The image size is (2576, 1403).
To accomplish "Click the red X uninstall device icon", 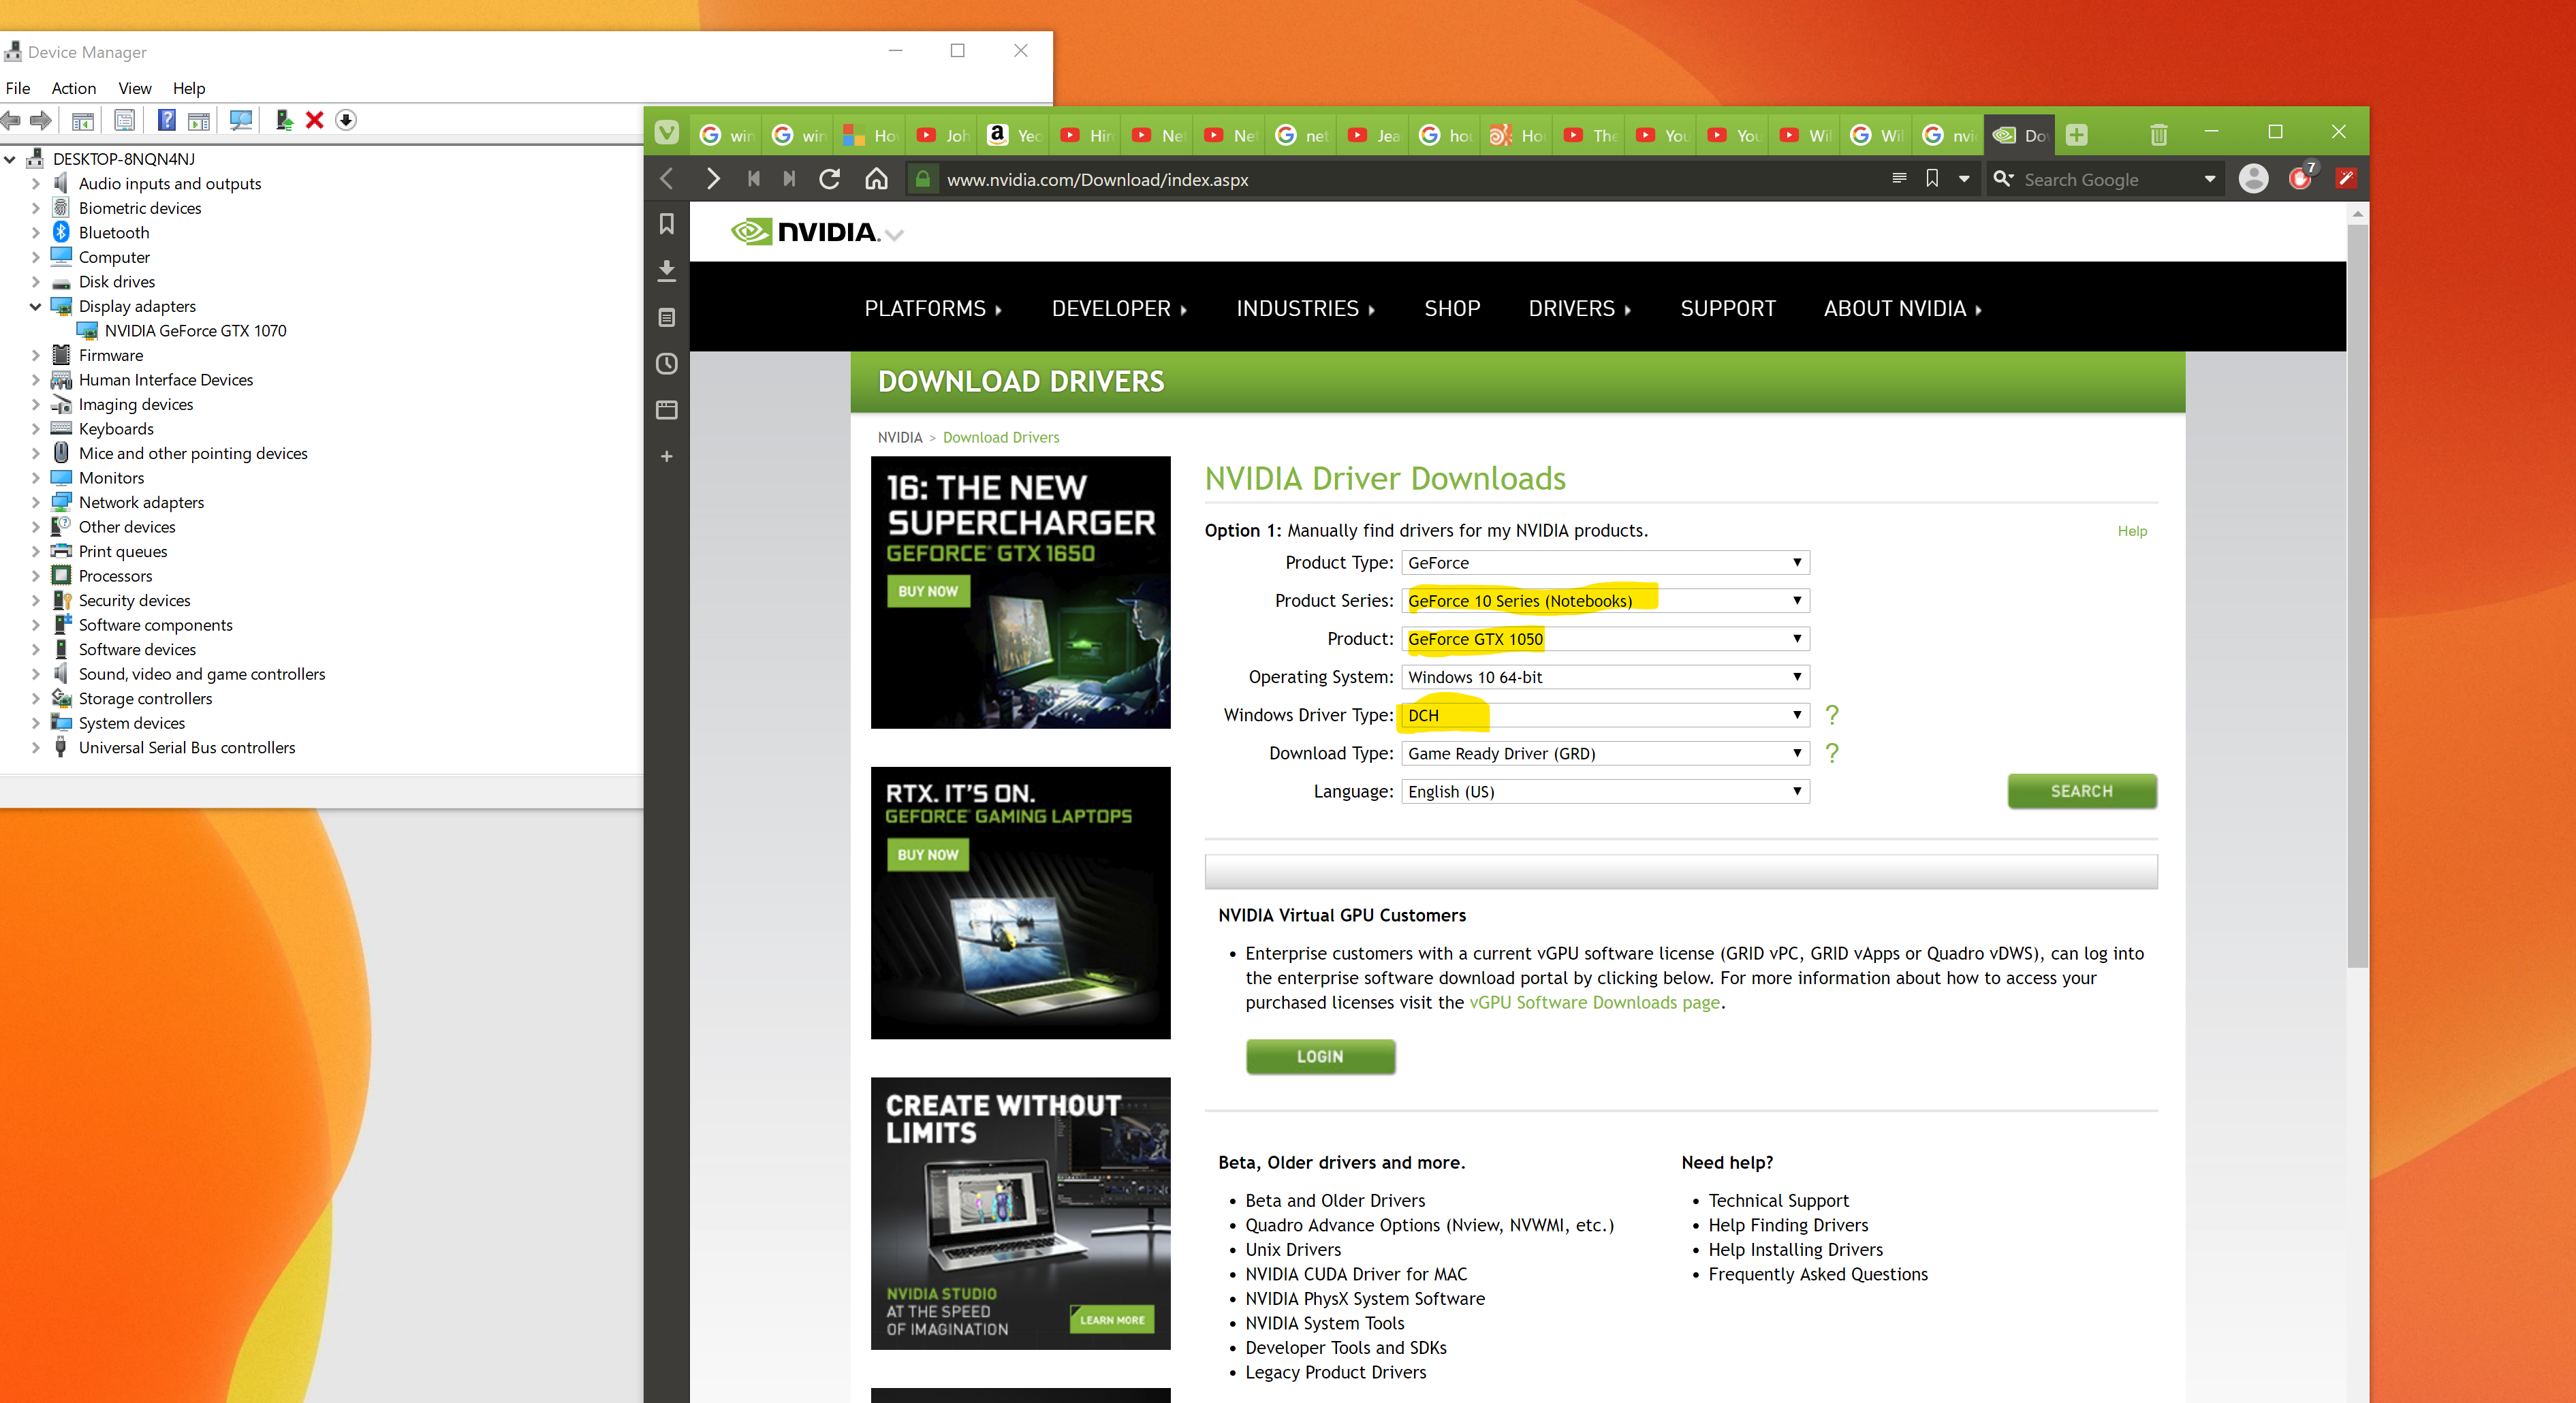I will [x=314, y=120].
